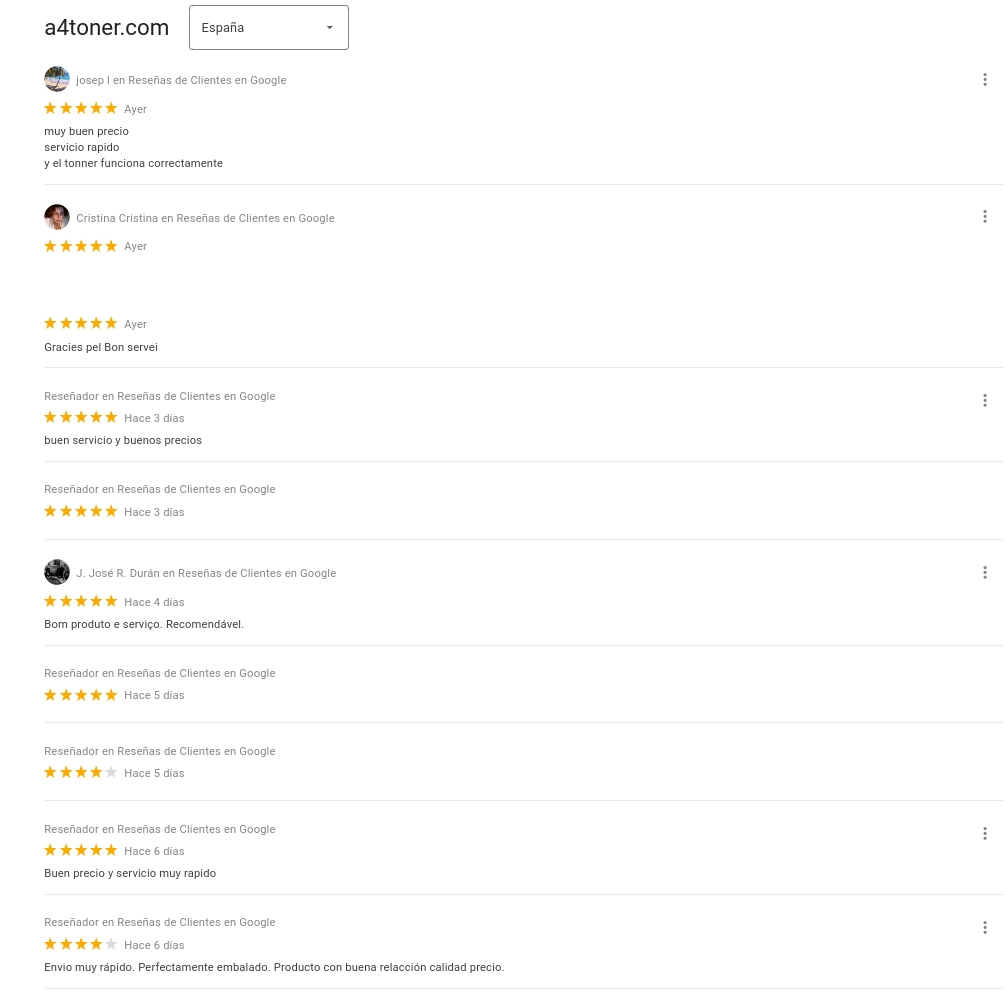Image resolution: width=1008 pixels, height=1006 pixels.
Task: Open the options menu for josep l's review
Action: [984, 80]
